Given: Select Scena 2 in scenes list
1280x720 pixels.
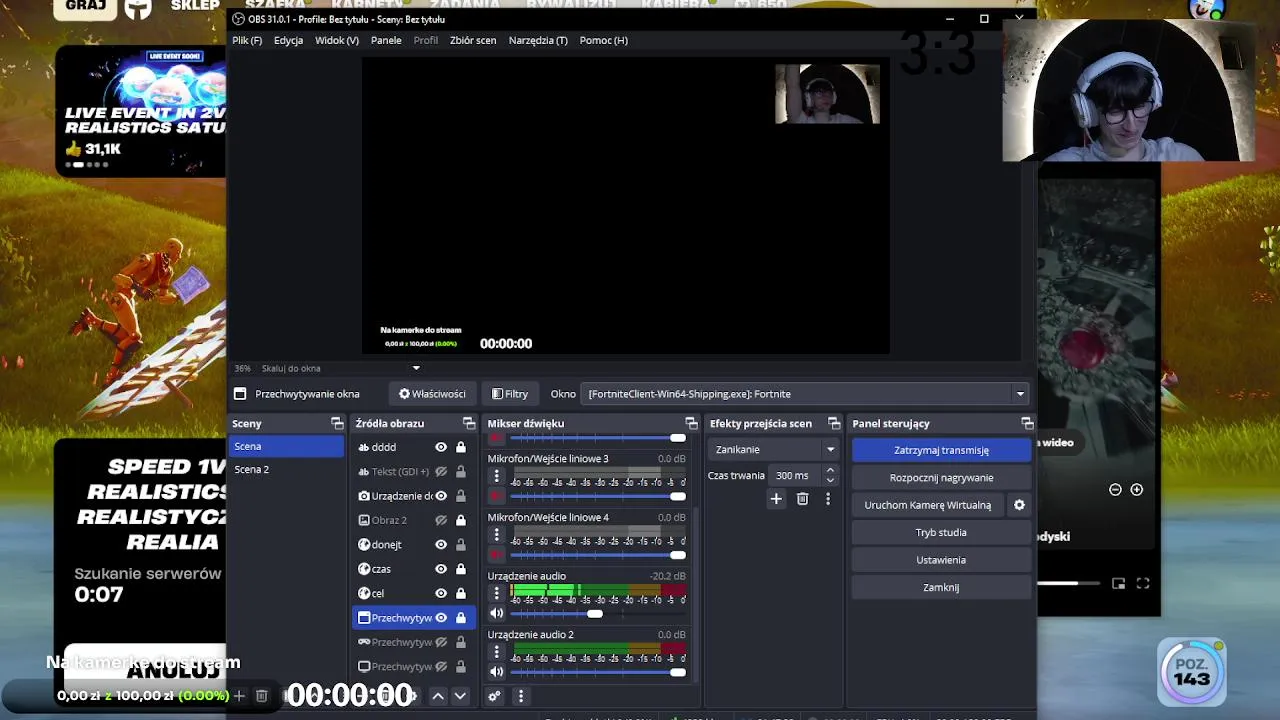Looking at the screenshot, I should [287, 469].
